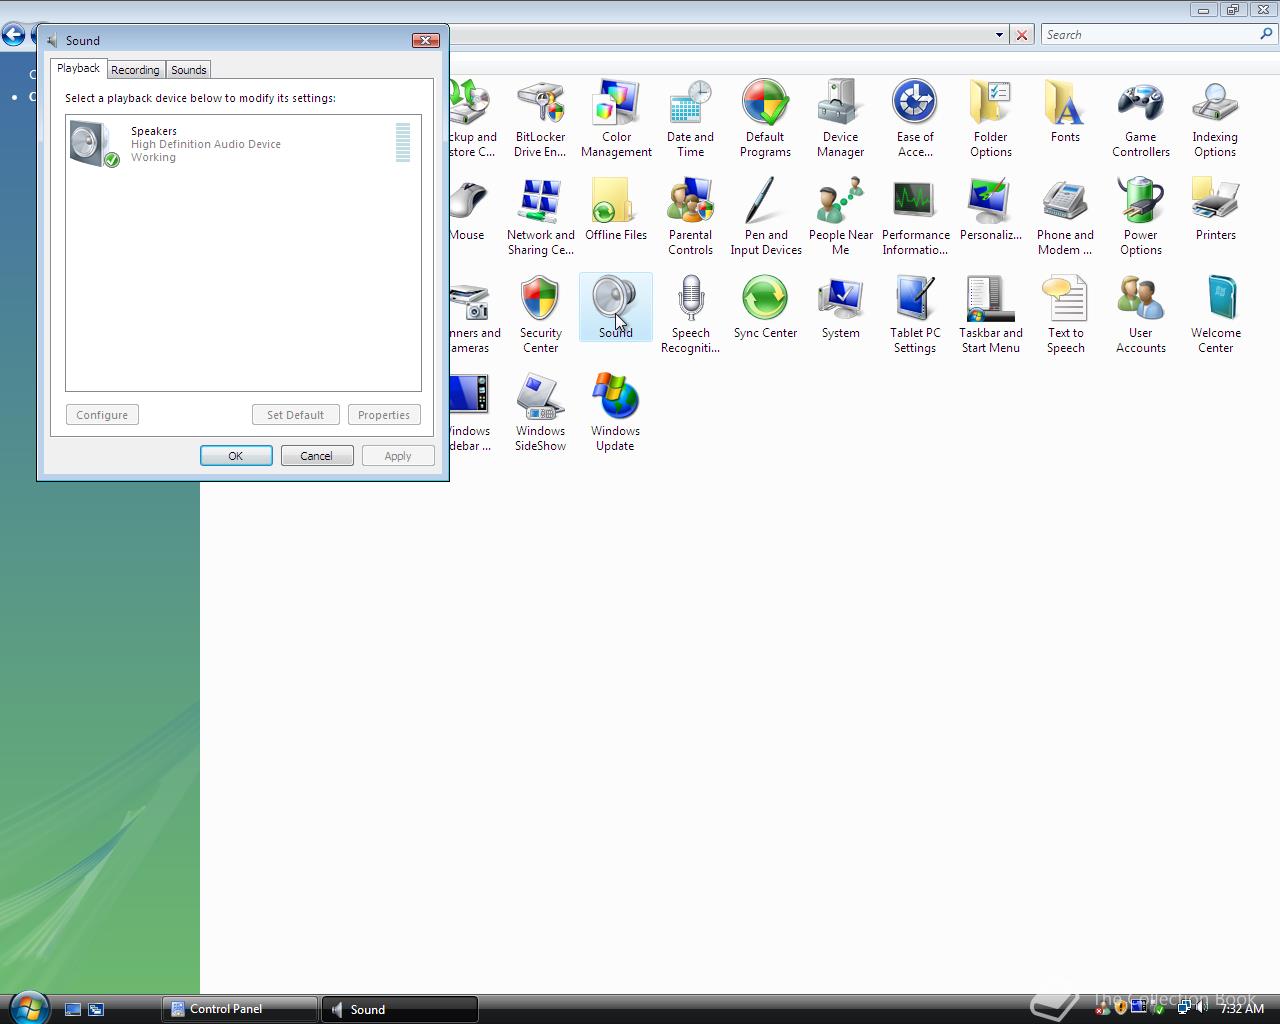The image size is (1280, 1024).
Task: Open Network and Sharing Center
Action: pyautogui.click(x=540, y=217)
